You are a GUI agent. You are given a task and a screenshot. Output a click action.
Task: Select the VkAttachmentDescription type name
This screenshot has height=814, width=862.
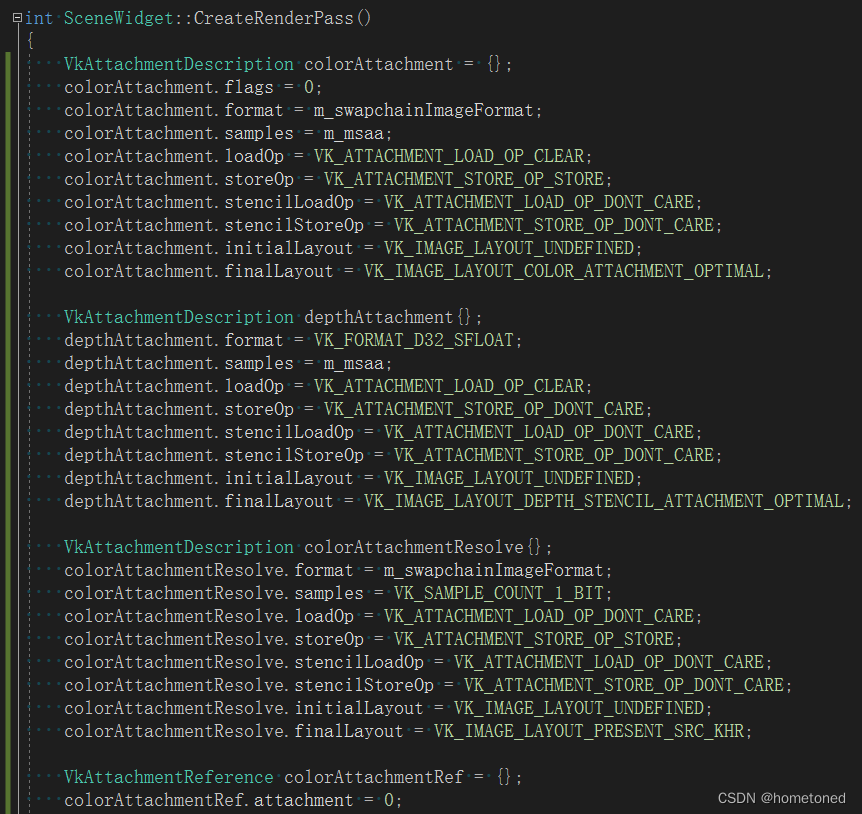click(178, 63)
